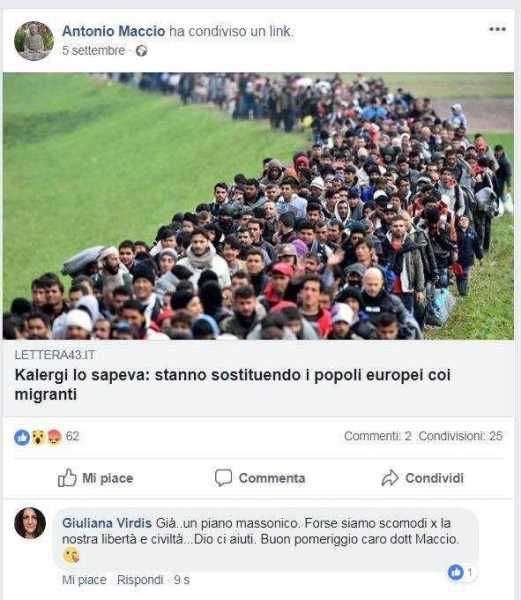
Task: Click the comment's like count badge
Action: click(x=461, y=573)
